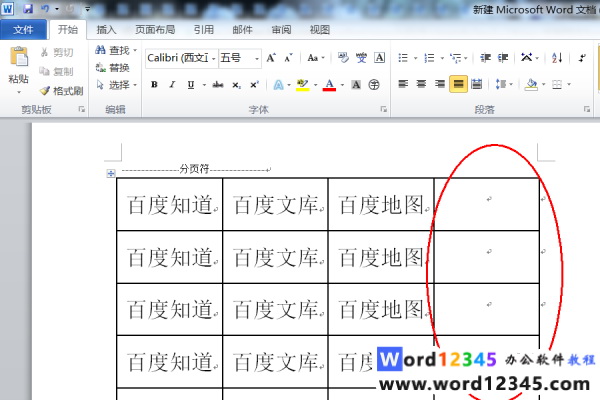Toggle Justify alignment button
The height and width of the screenshot is (400, 600).
[x=458, y=84]
